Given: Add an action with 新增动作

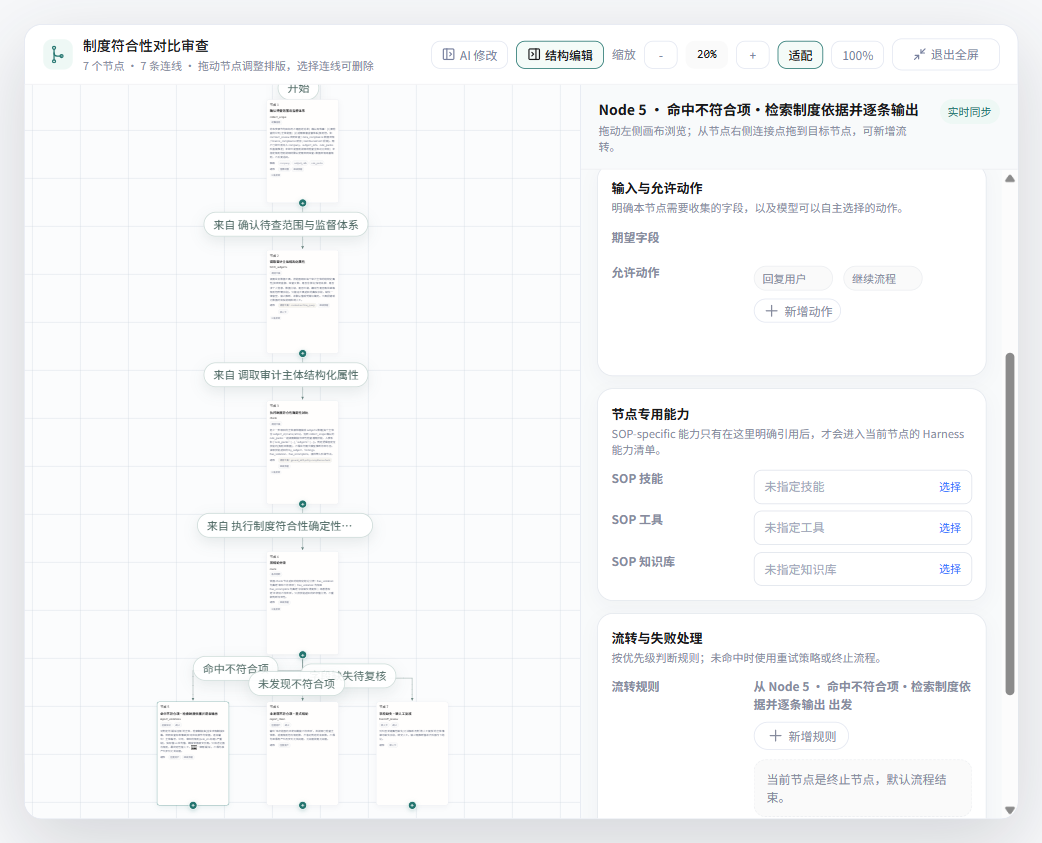Looking at the screenshot, I should tap(797, 312).
